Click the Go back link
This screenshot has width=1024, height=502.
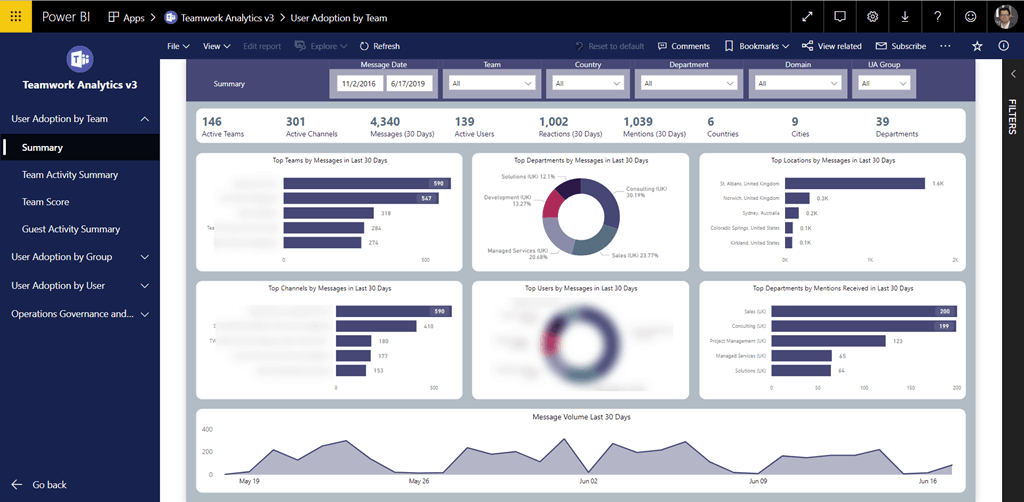pos(49,485)
